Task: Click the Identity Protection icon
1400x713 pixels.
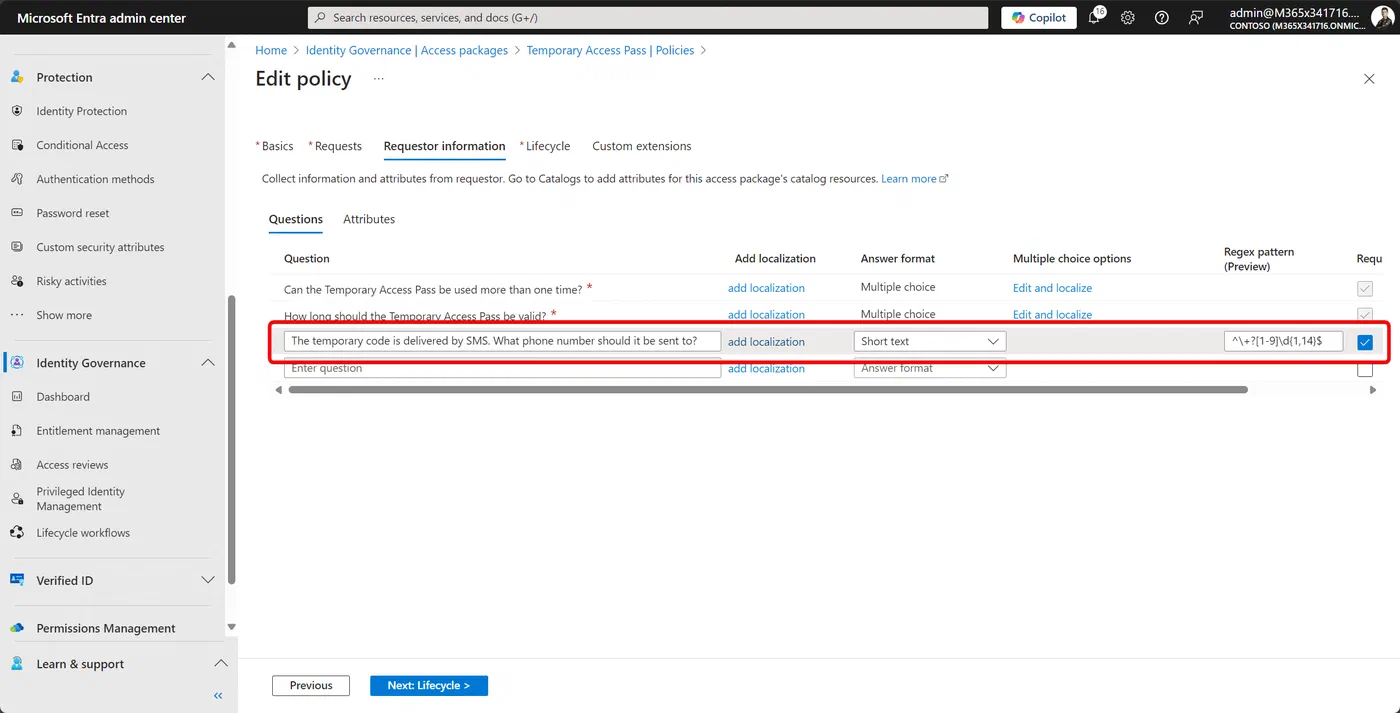Action: coord(17,111)
